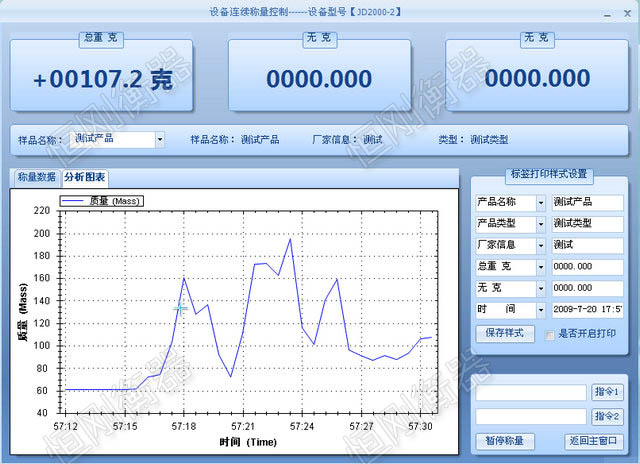
Task: Click the 保存样式 button
Action: [x=505, y=333]
